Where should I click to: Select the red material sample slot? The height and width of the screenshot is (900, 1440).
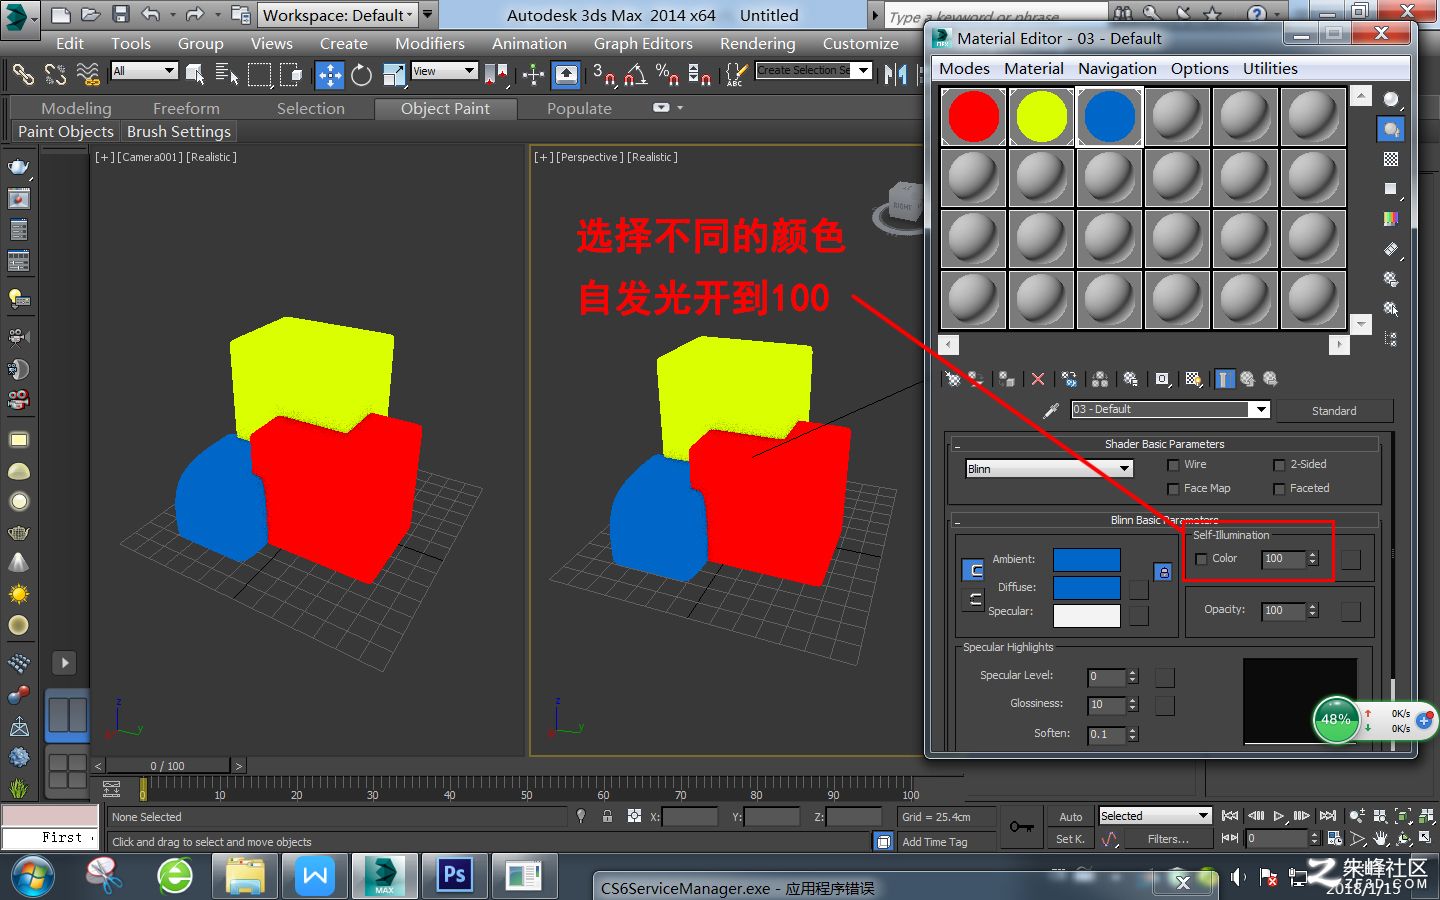pyautogui.click(x=973, y=117)
